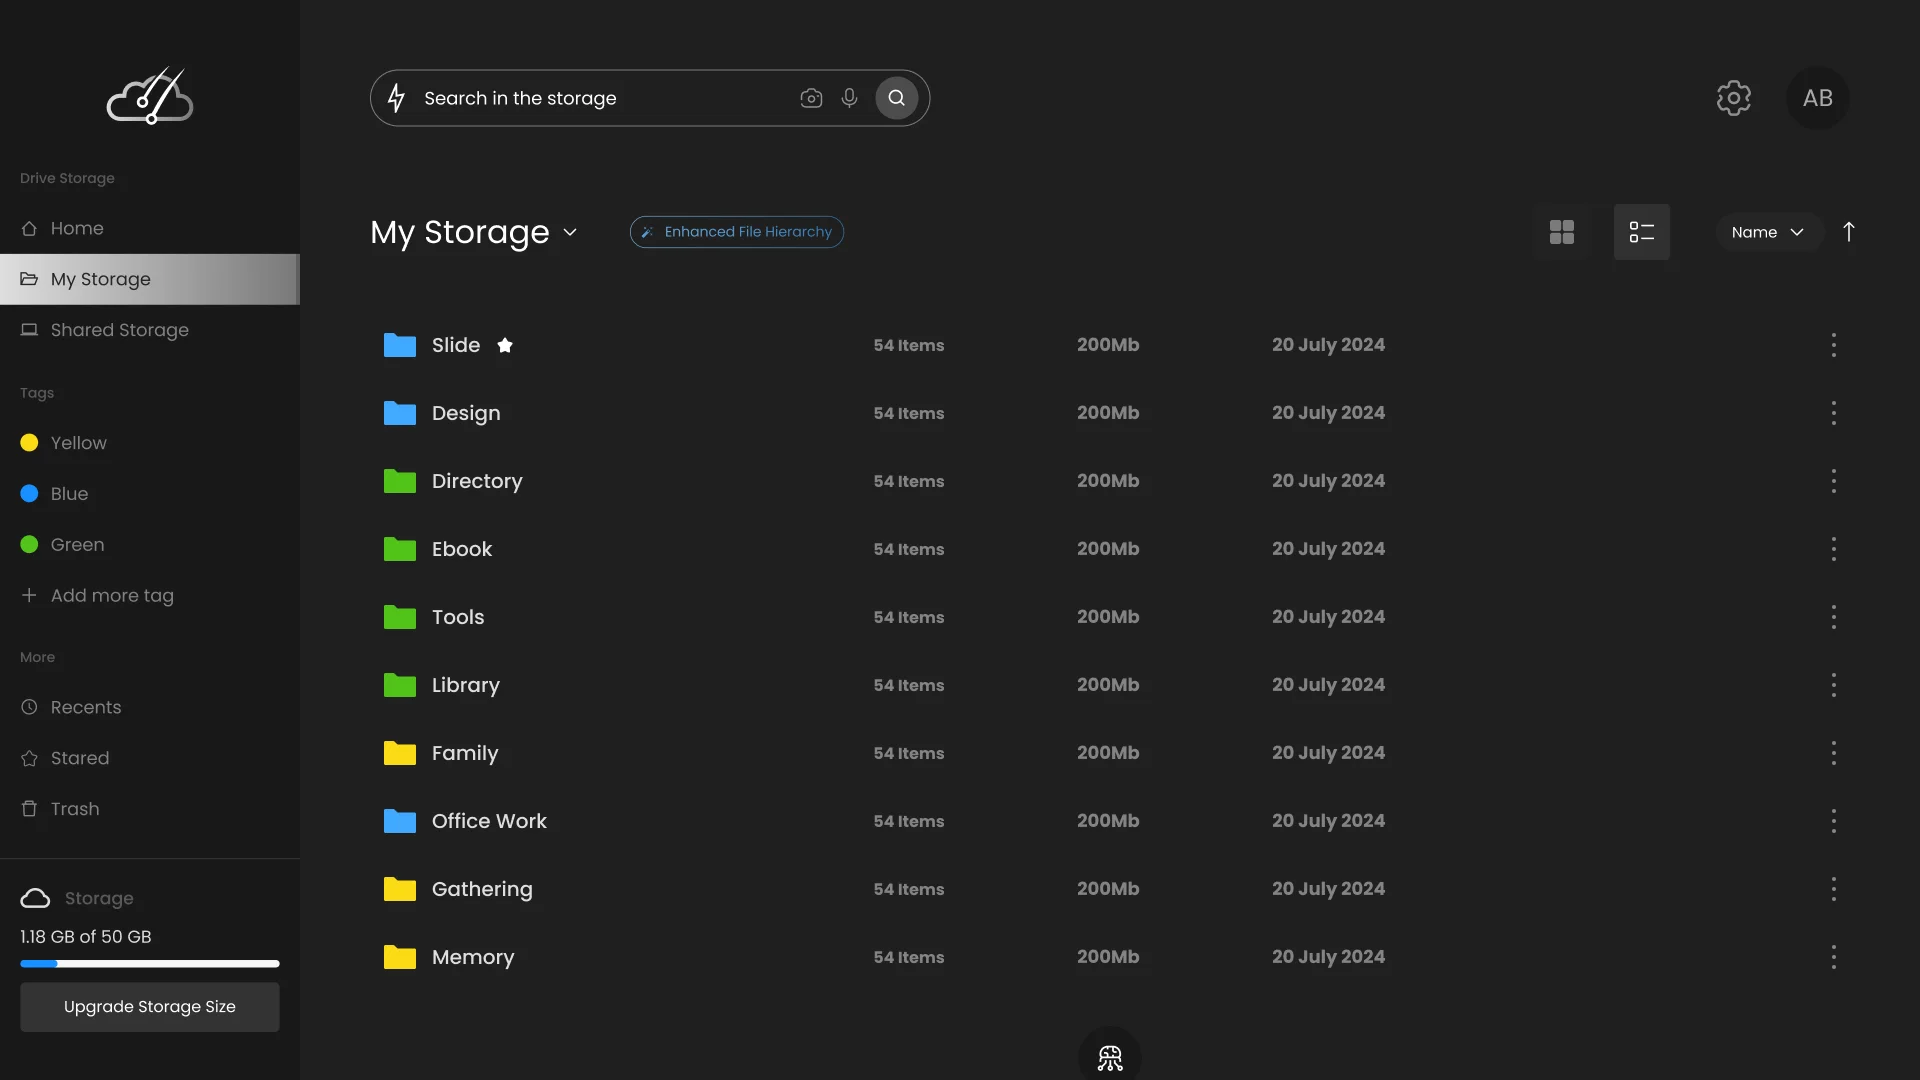Open Recents in sidebar
This screenshot has width=1920, height=1080.
click(x=150, y=707)
